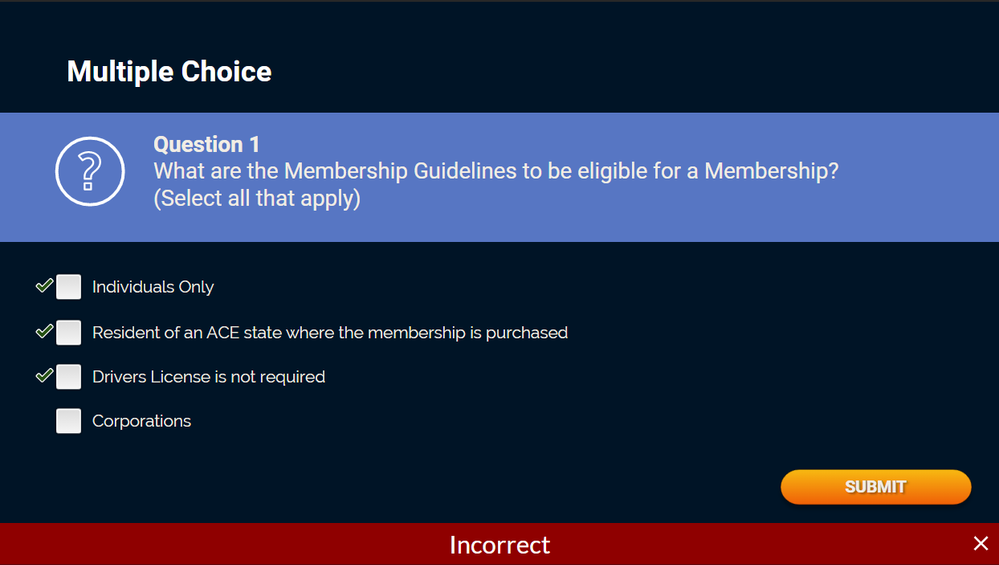Click the green checkmark beside the ACE state option
Viewport: 999px width, 565px height.
pos(44,331)
